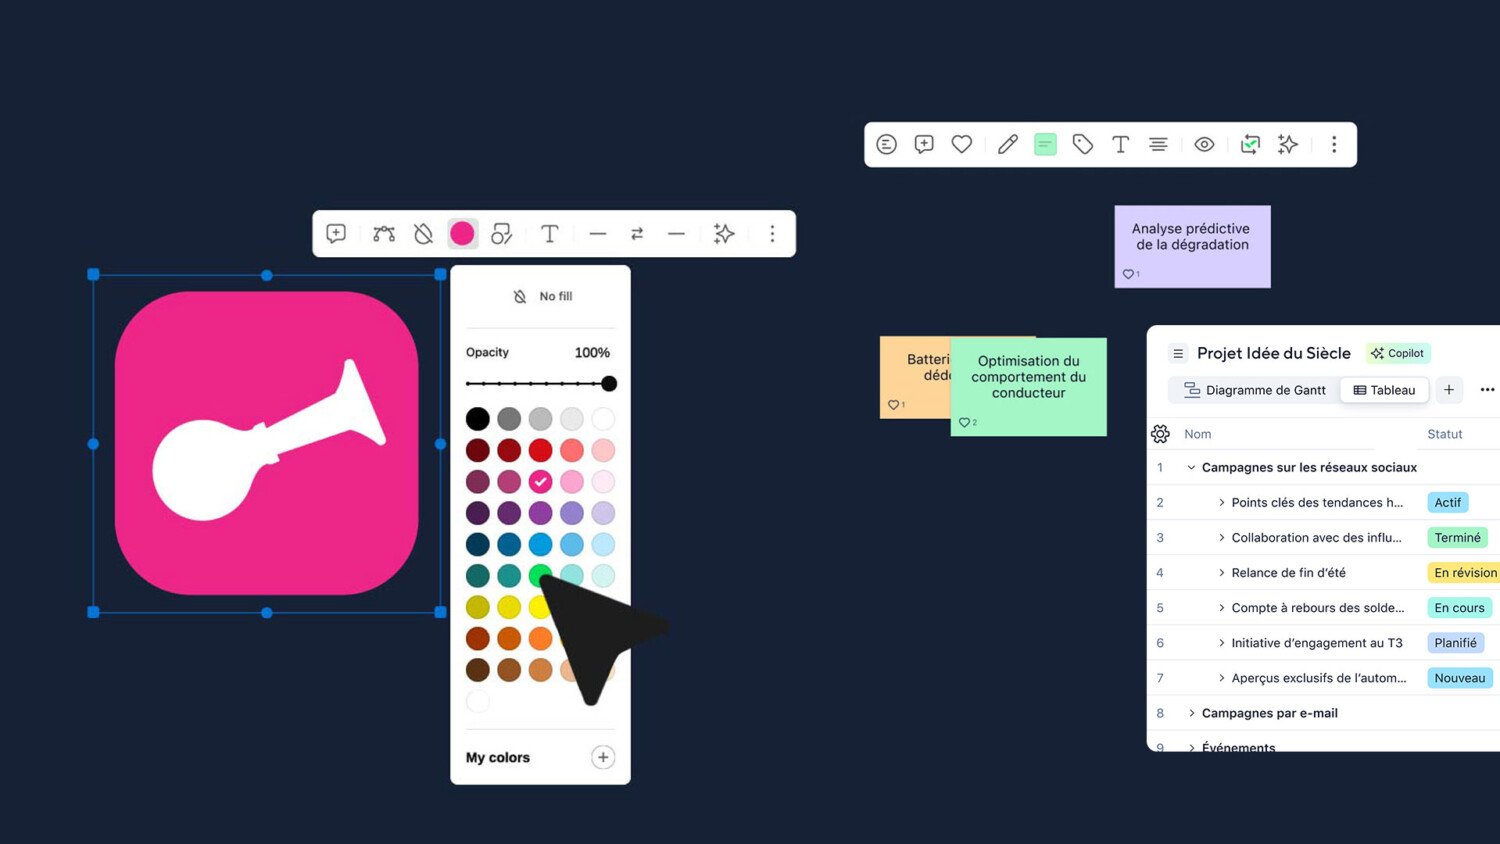The height and width of the screenshot is (844, 1500).
Task: Click the no-fill droplet icon in the shape toolbar
Action: point(424,234)
